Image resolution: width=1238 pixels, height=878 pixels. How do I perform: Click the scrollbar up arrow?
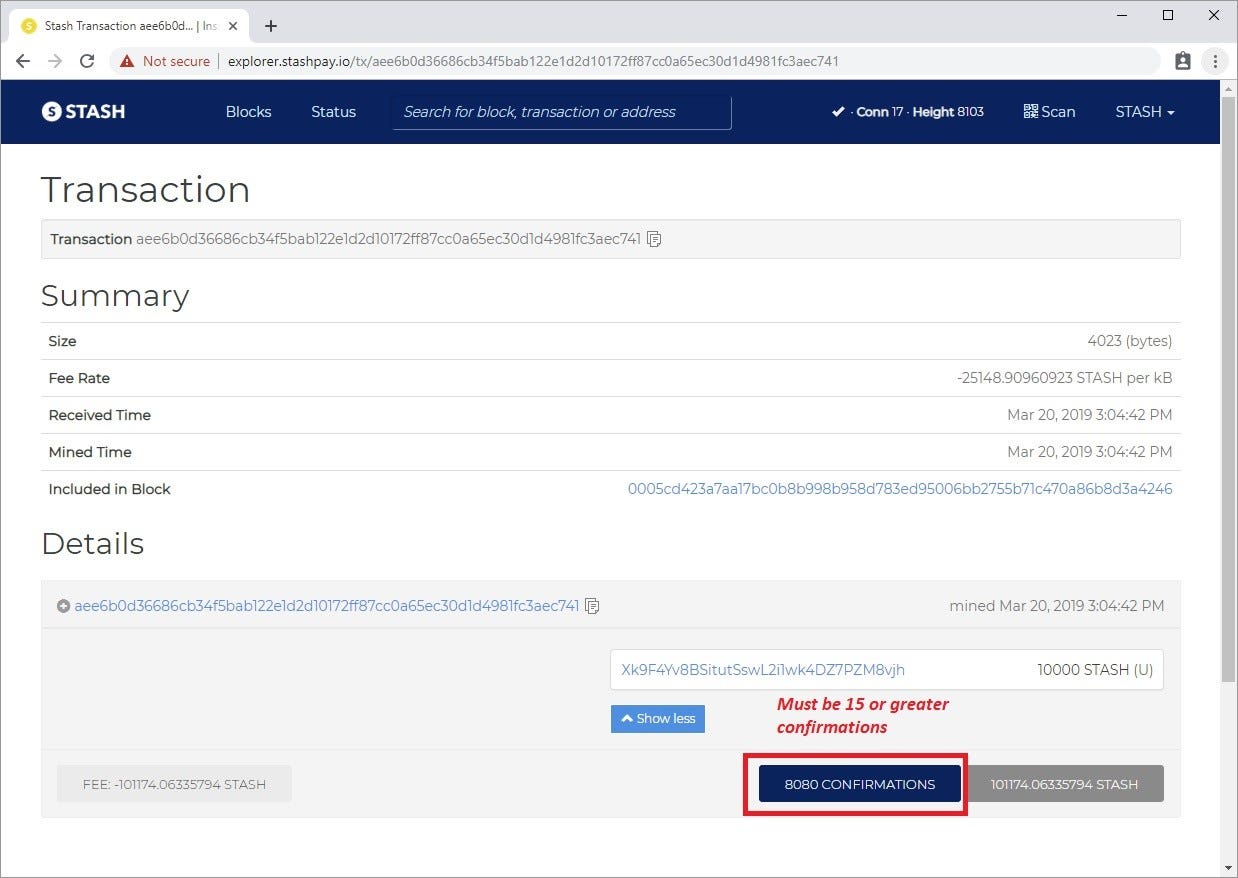click(1229, 88)
